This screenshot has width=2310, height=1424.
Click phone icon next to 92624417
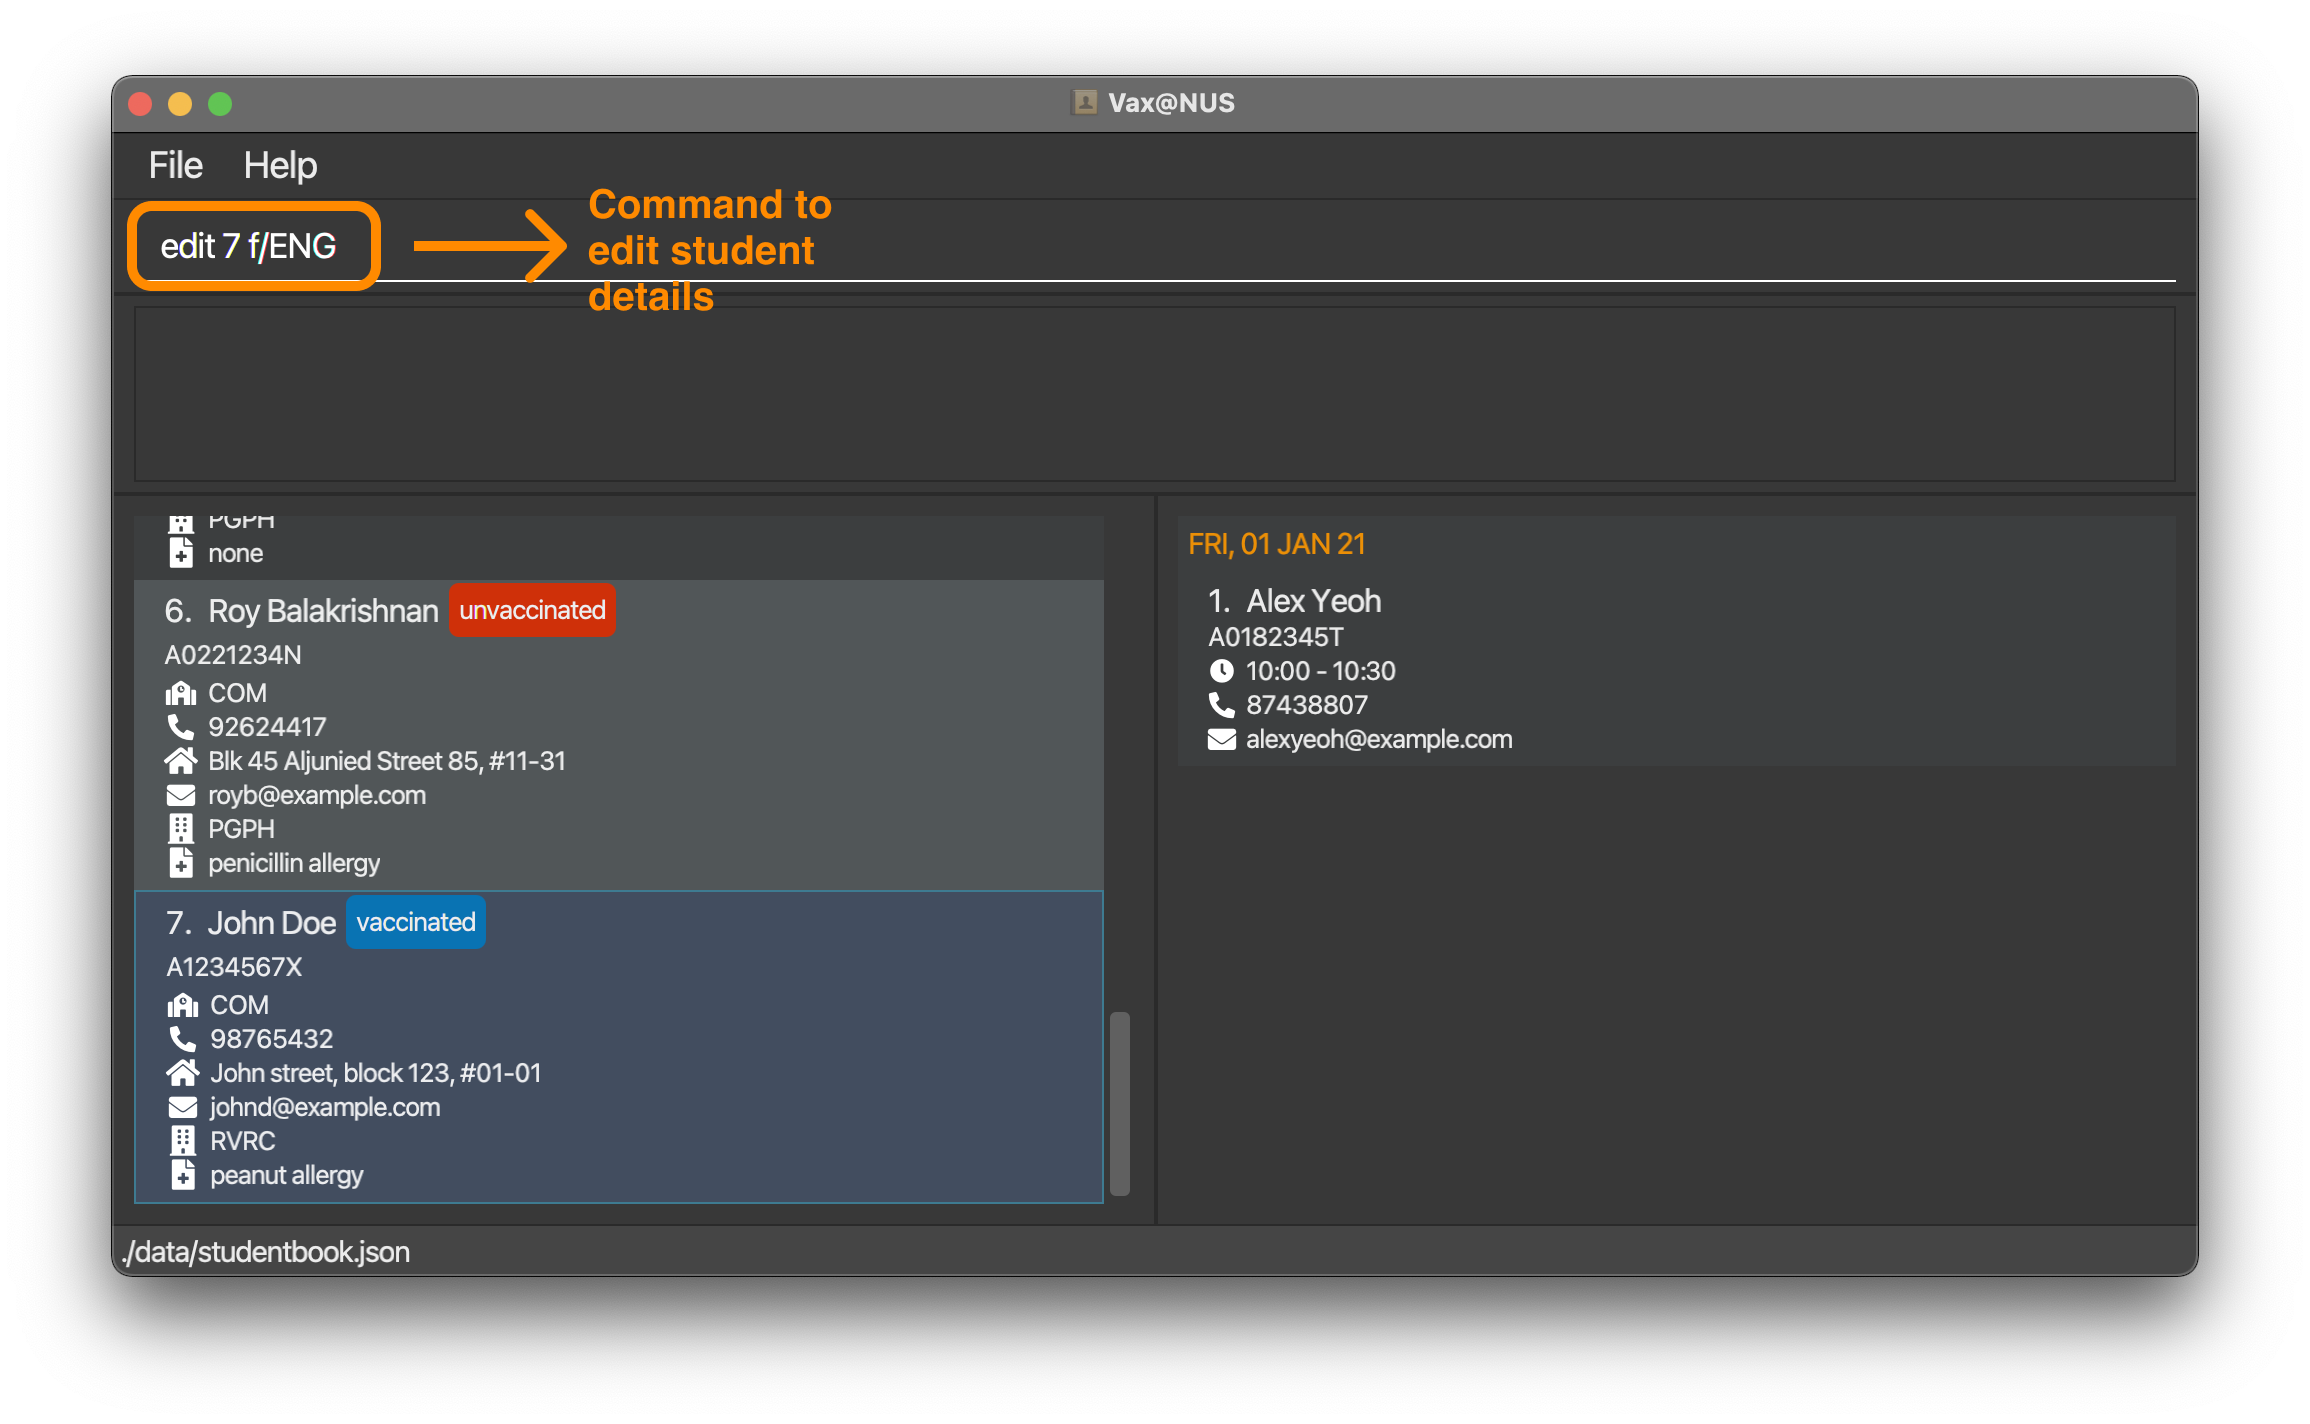[181, 727]
